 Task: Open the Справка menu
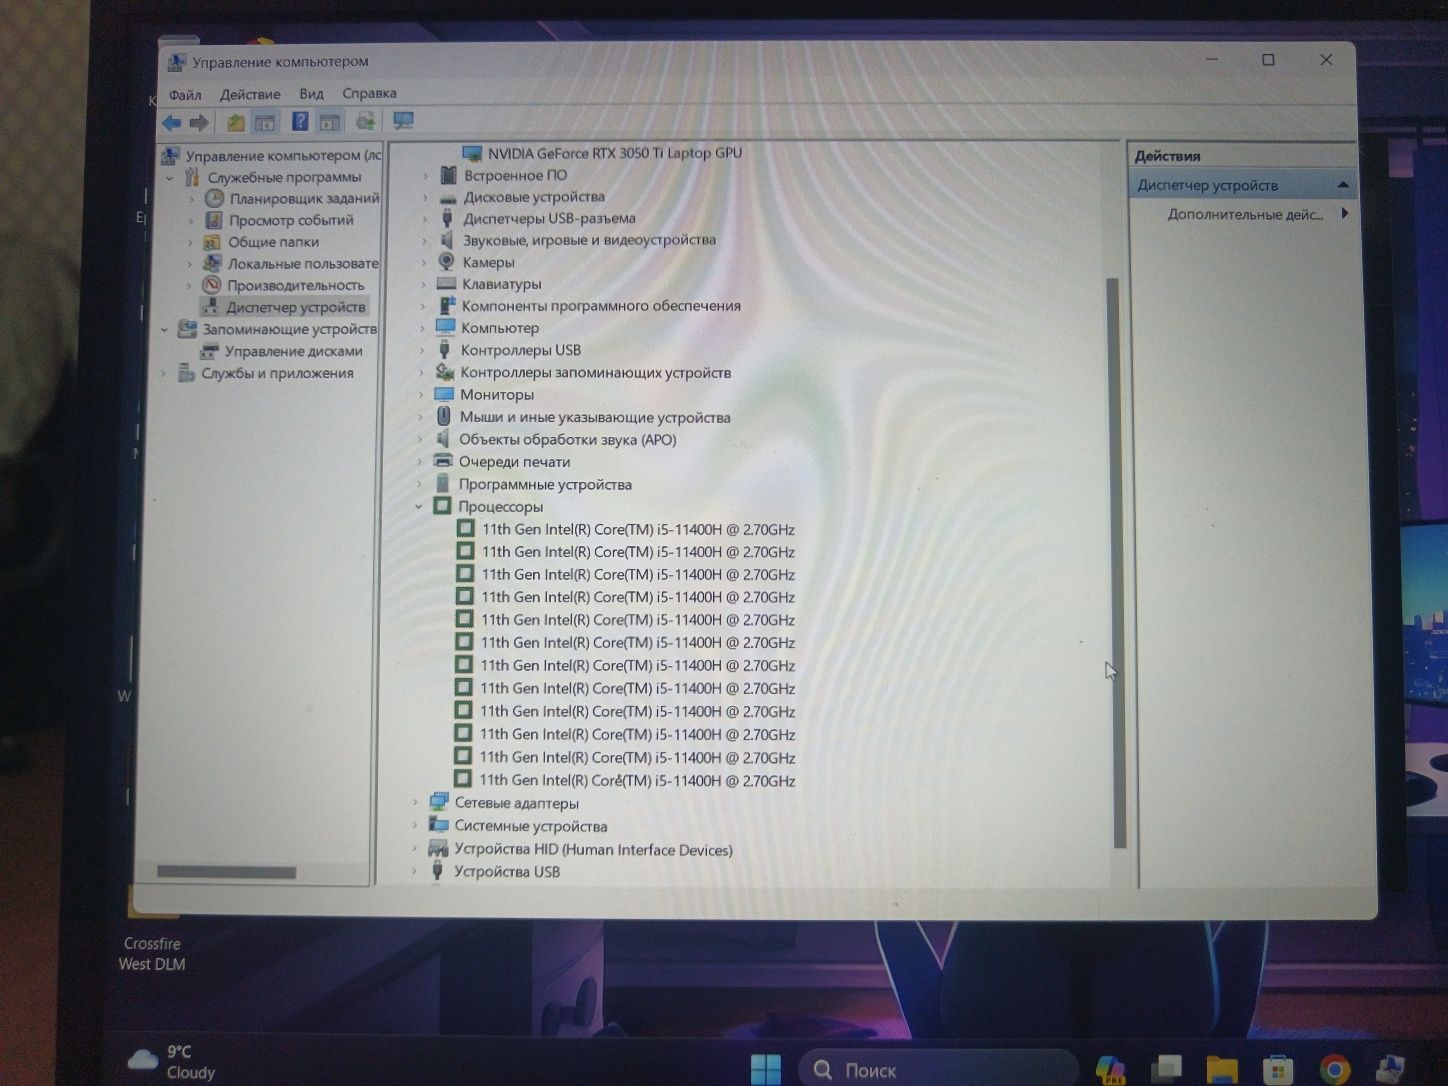[x=369, y=93]
